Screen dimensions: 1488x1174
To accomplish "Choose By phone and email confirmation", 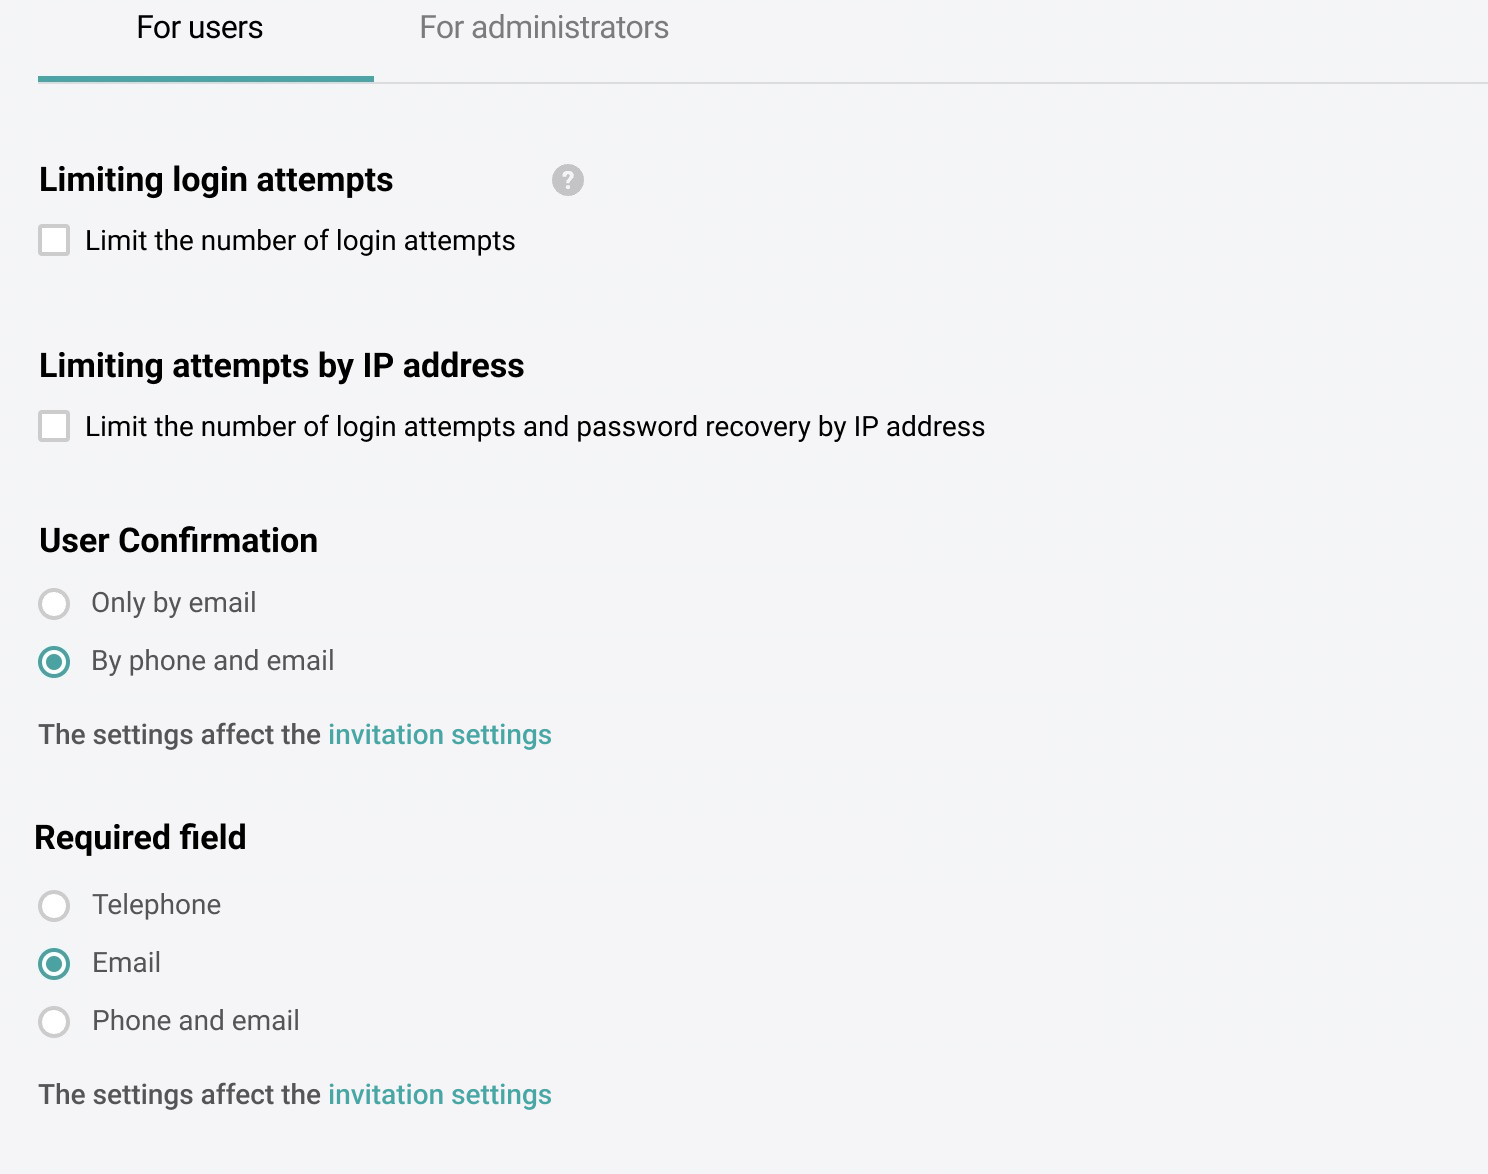I will pyautogui.click(x=53, y=661).
